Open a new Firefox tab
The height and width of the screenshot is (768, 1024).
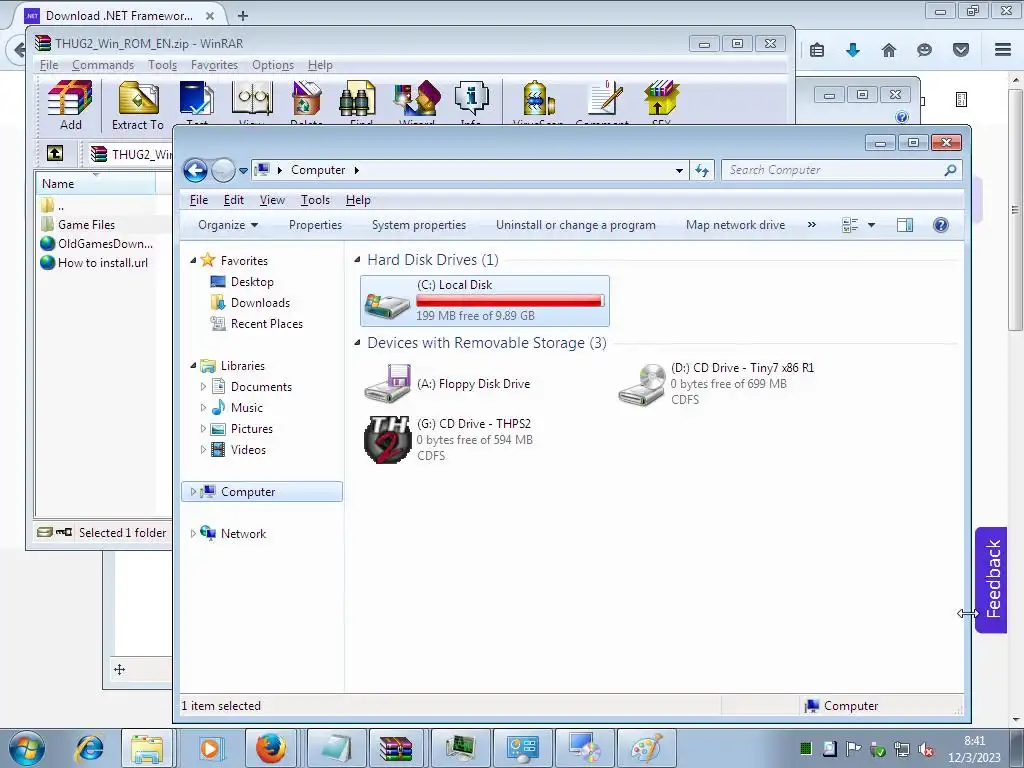(x=242, y=16)
